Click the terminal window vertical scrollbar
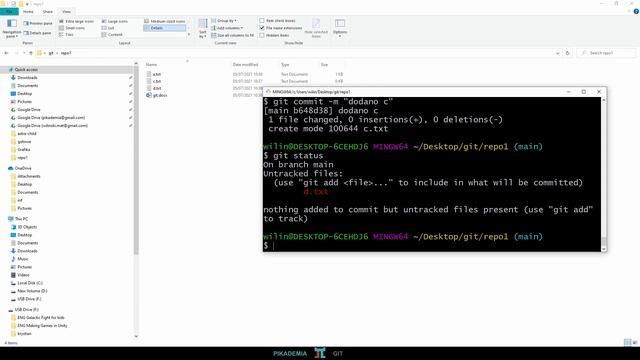This screenshot has width=640, height=360. point(604,174)
